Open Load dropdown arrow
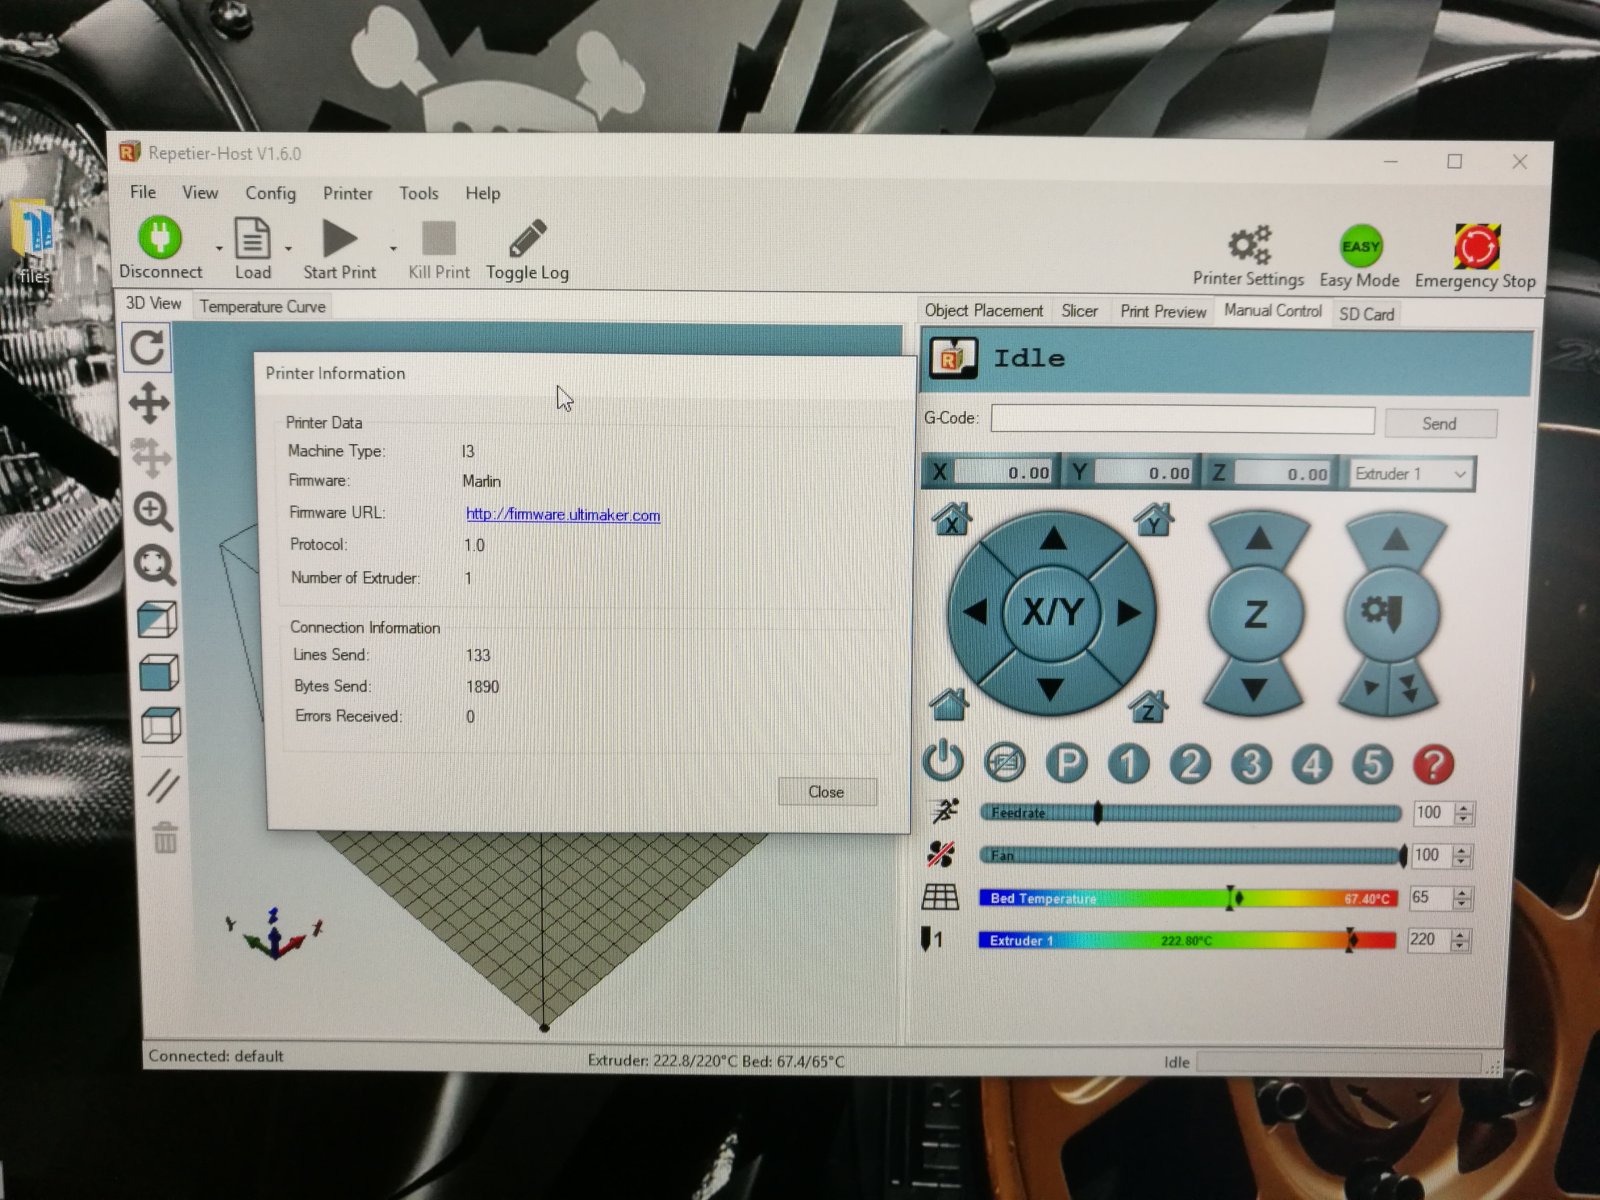Screen dimensions: 1600x1200 pyautogui.click(x=288, y=248)
